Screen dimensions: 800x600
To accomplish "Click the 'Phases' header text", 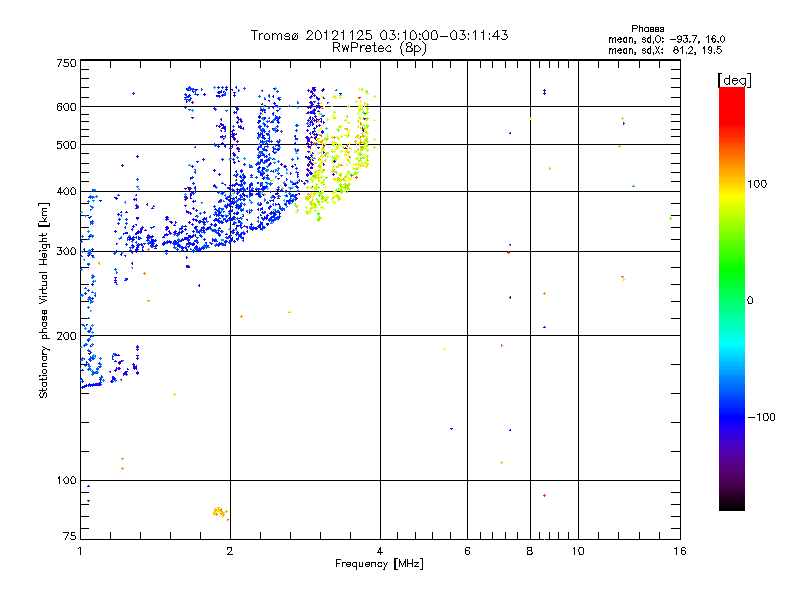I will 647,29.
